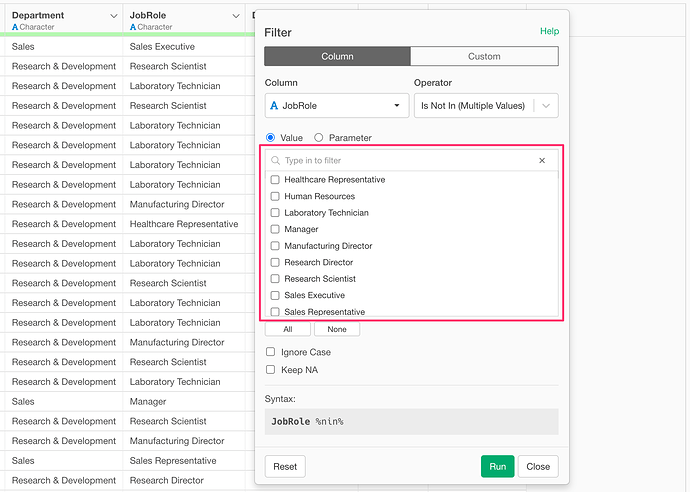
Task: Click the Type in to filter field
Action: (405, 160)
